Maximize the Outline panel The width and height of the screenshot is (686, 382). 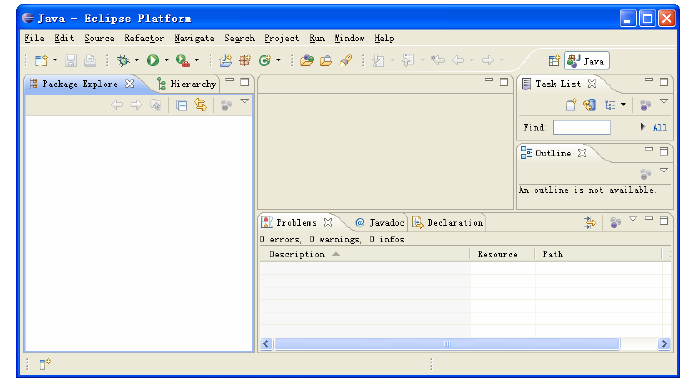pos(664,151)
